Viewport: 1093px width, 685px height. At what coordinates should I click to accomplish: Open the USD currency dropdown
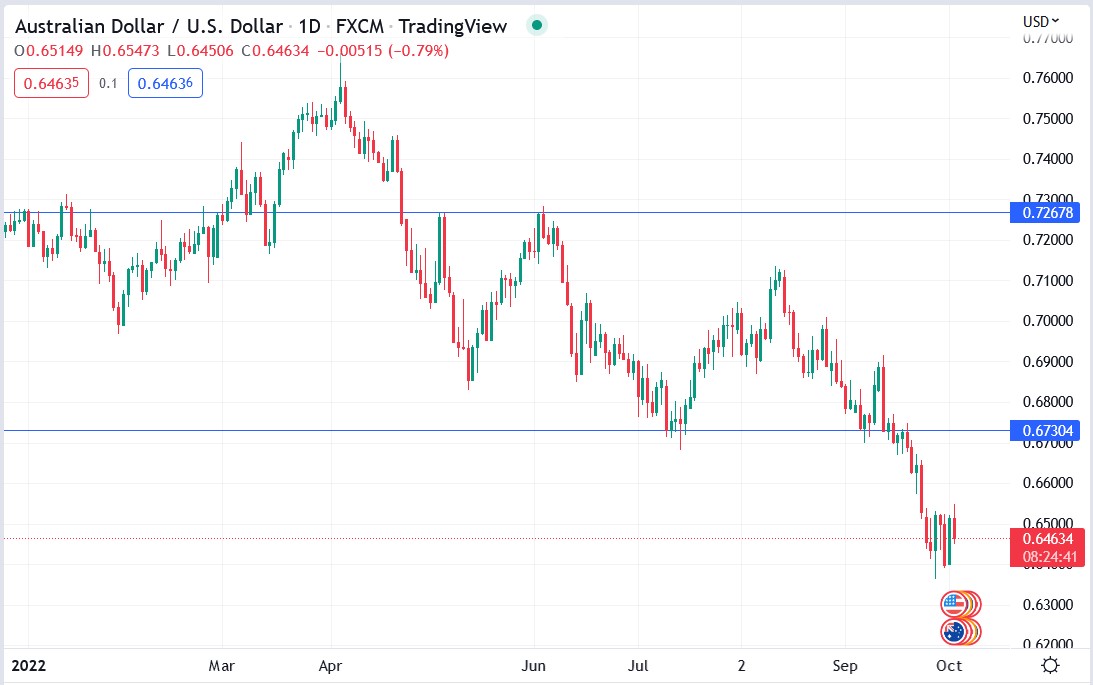[x=1040, y=19]
